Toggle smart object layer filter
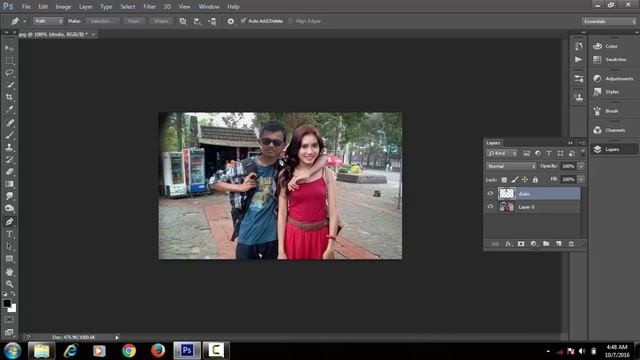This screenshot has width=640, height=360. [571, 153]
